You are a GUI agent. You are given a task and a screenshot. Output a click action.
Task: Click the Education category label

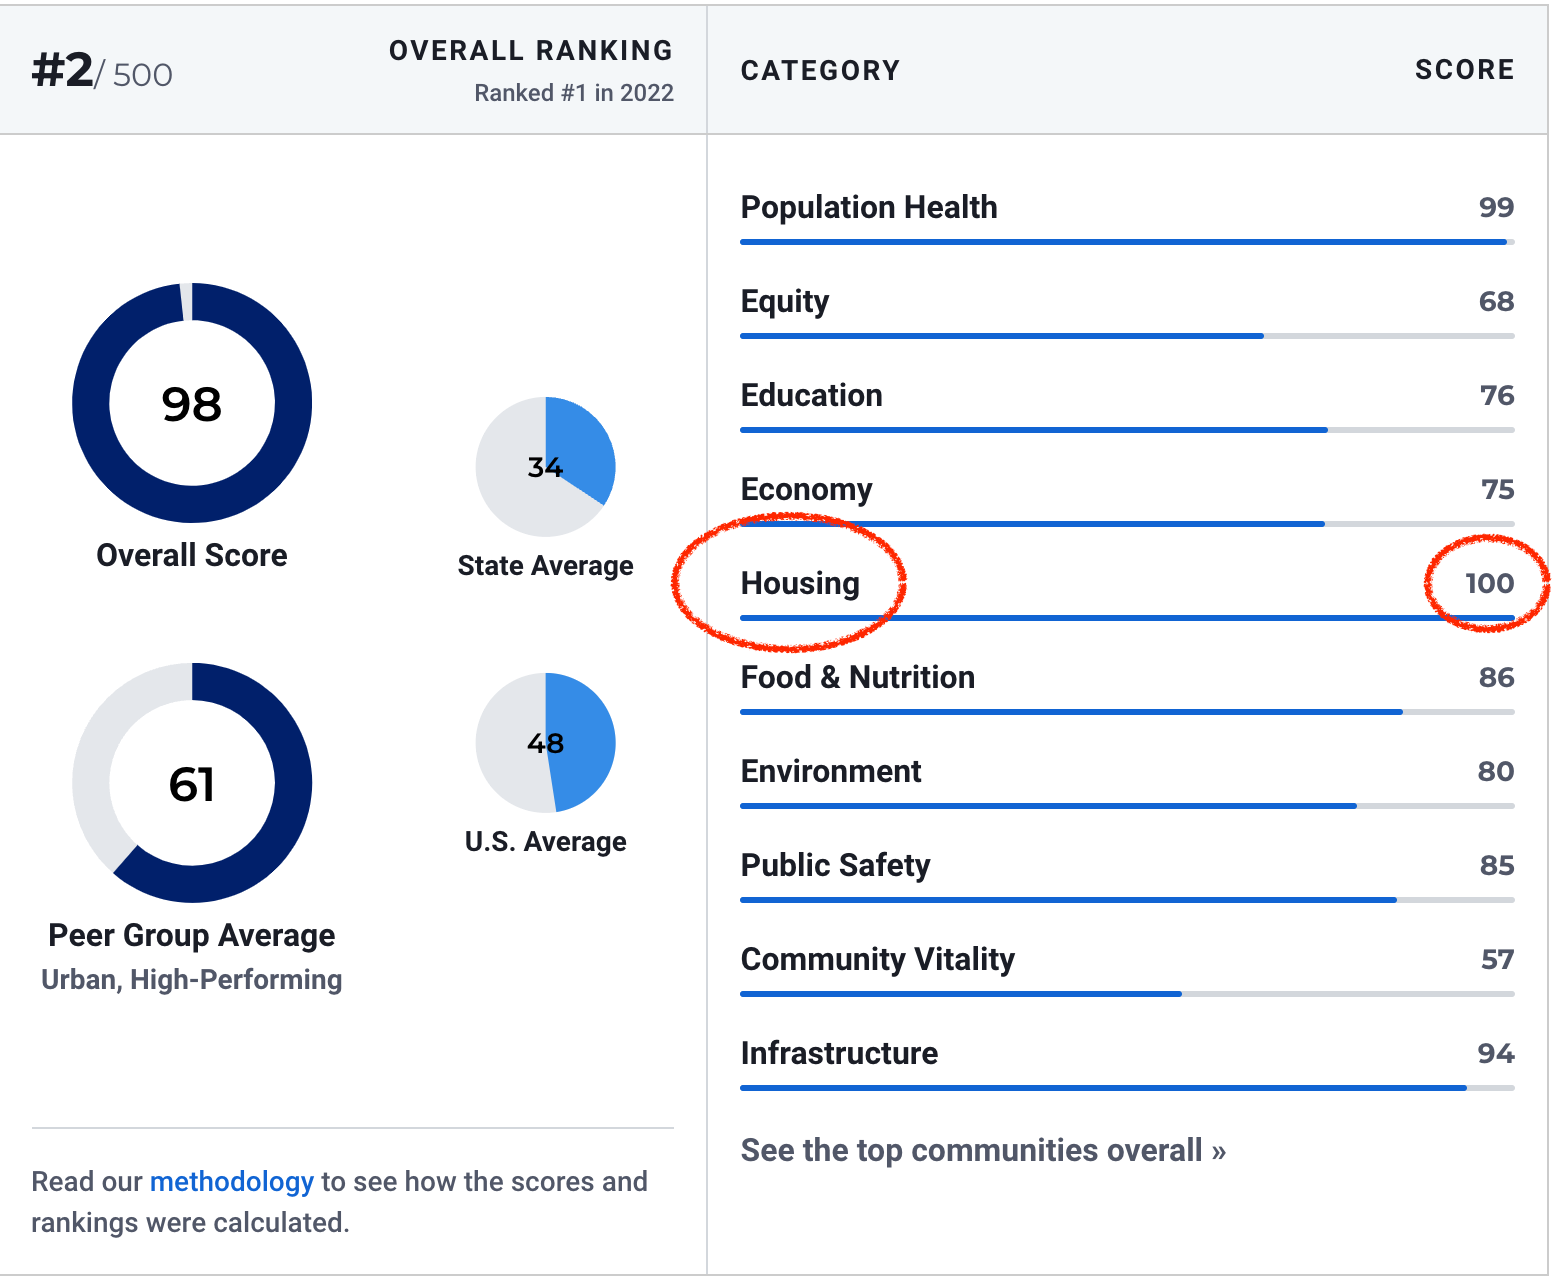tap(811, 395)
